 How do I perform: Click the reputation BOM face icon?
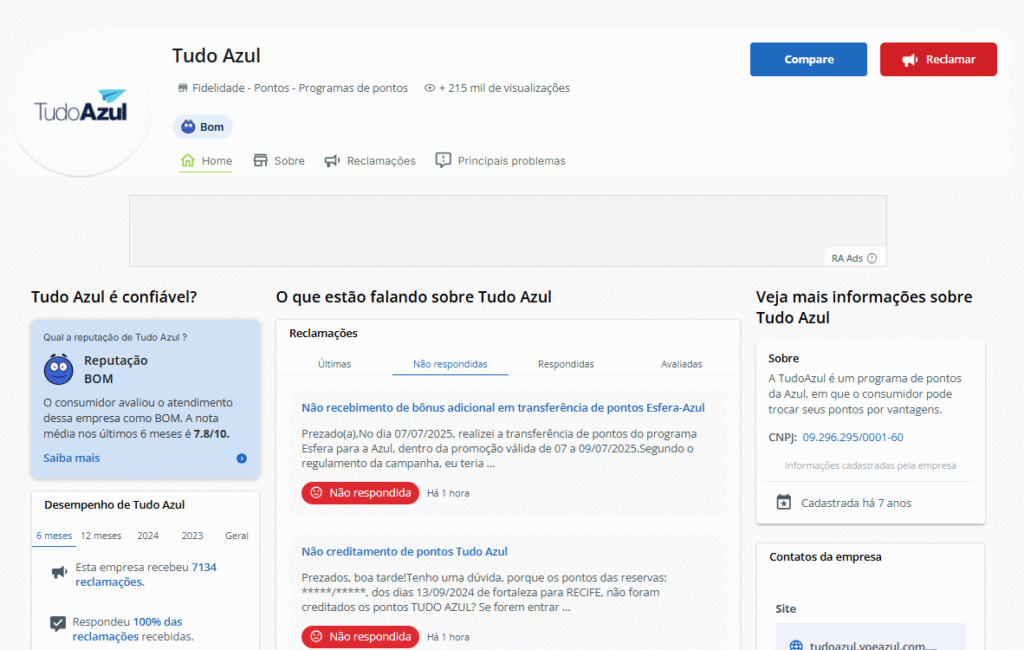click(x=59, y=370)
